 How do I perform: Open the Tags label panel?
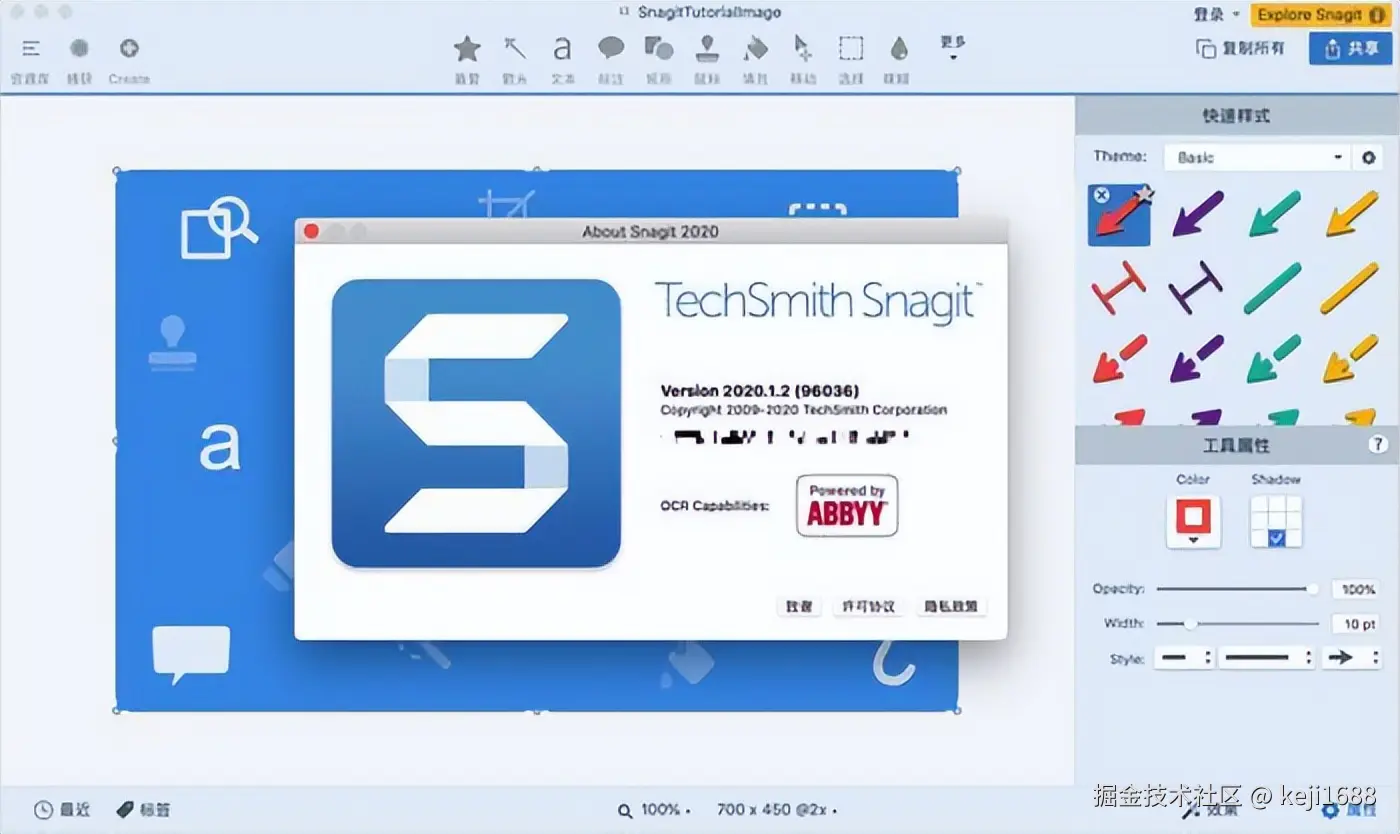pyautogui.click(x=143, y=810)
